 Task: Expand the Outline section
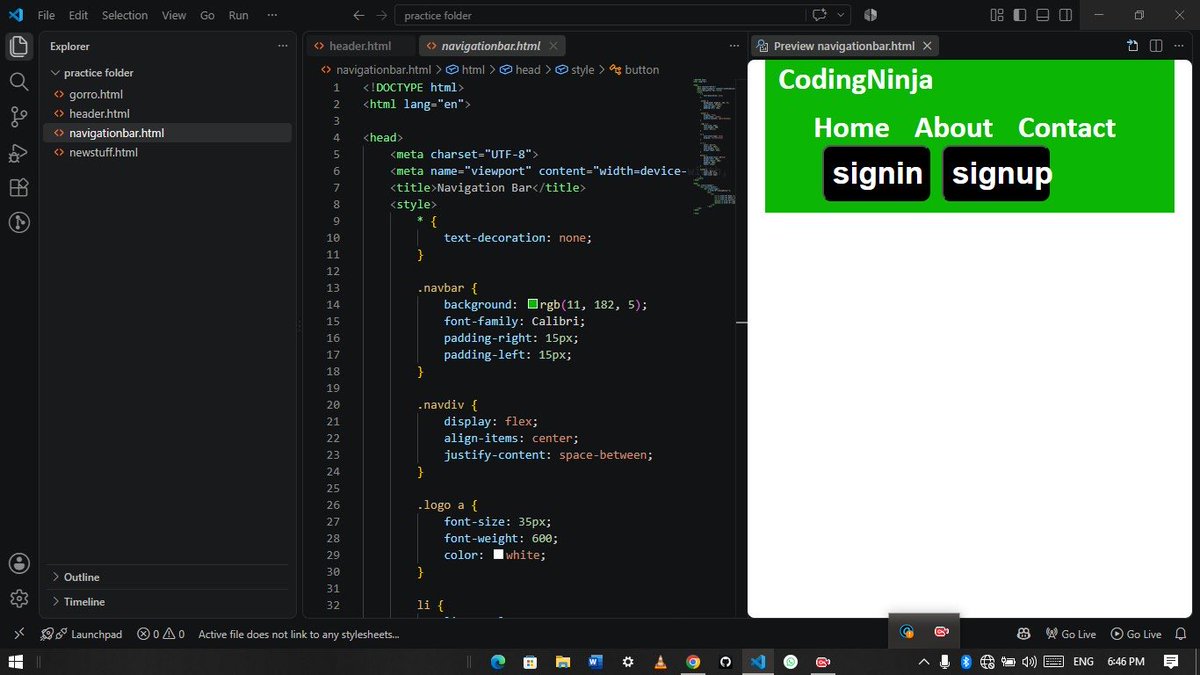click(167, 577)
